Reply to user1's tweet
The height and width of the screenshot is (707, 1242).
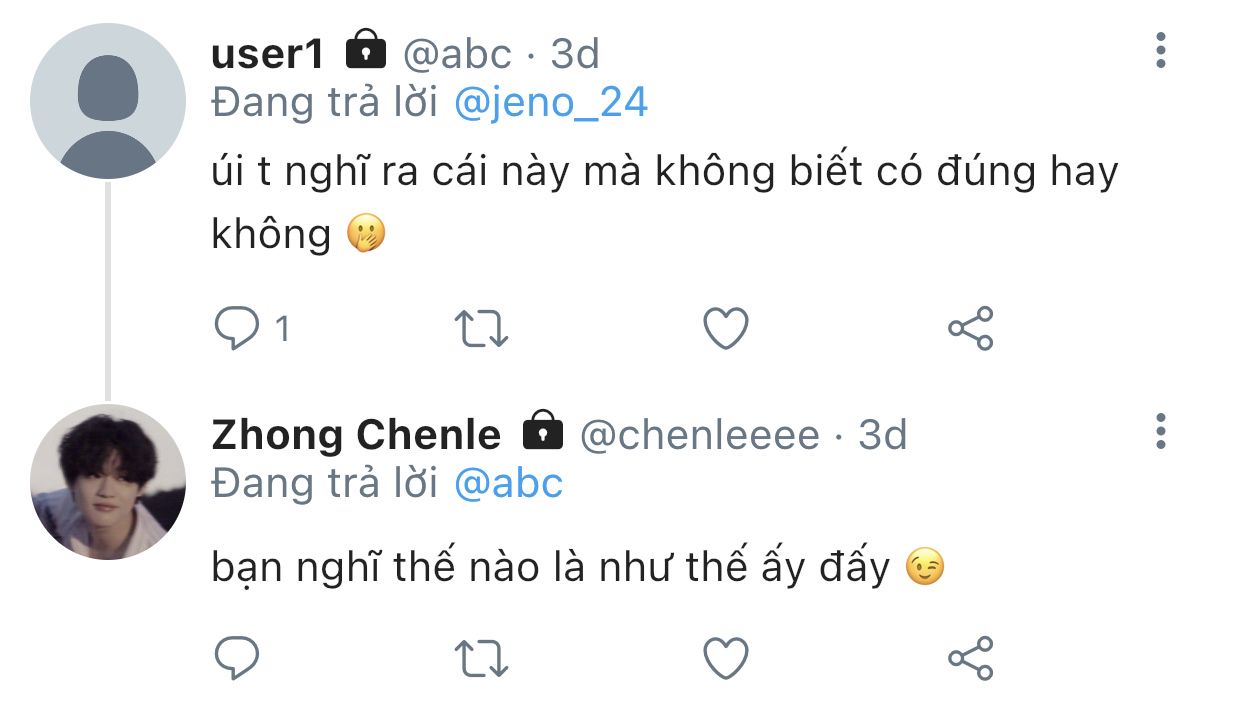(x=238, y=329)
